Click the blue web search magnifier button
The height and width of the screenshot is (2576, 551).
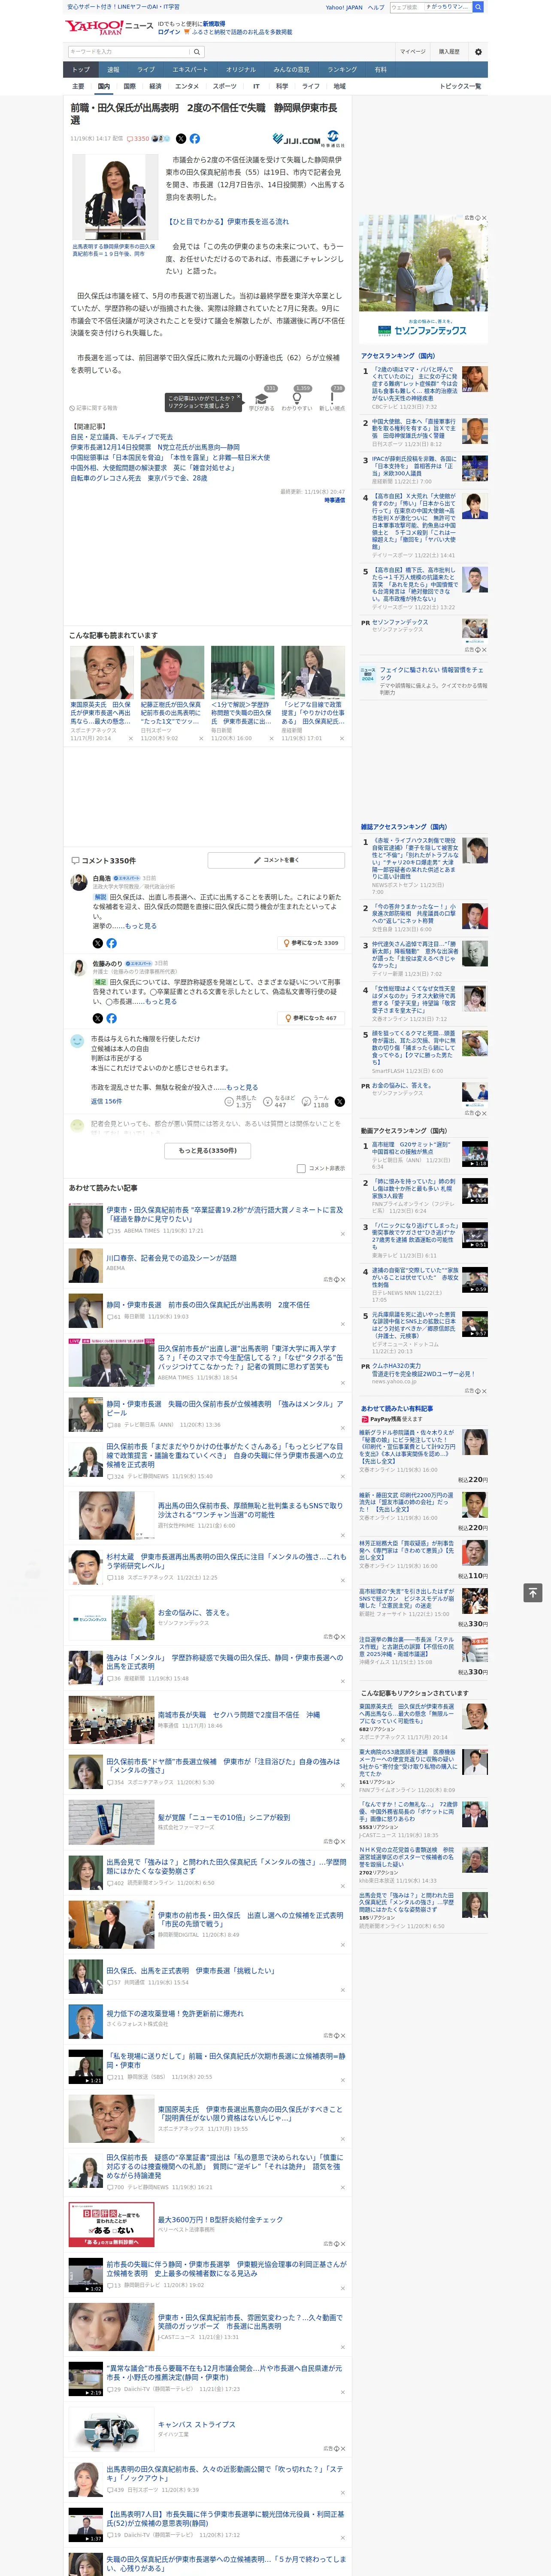point(478,7)
